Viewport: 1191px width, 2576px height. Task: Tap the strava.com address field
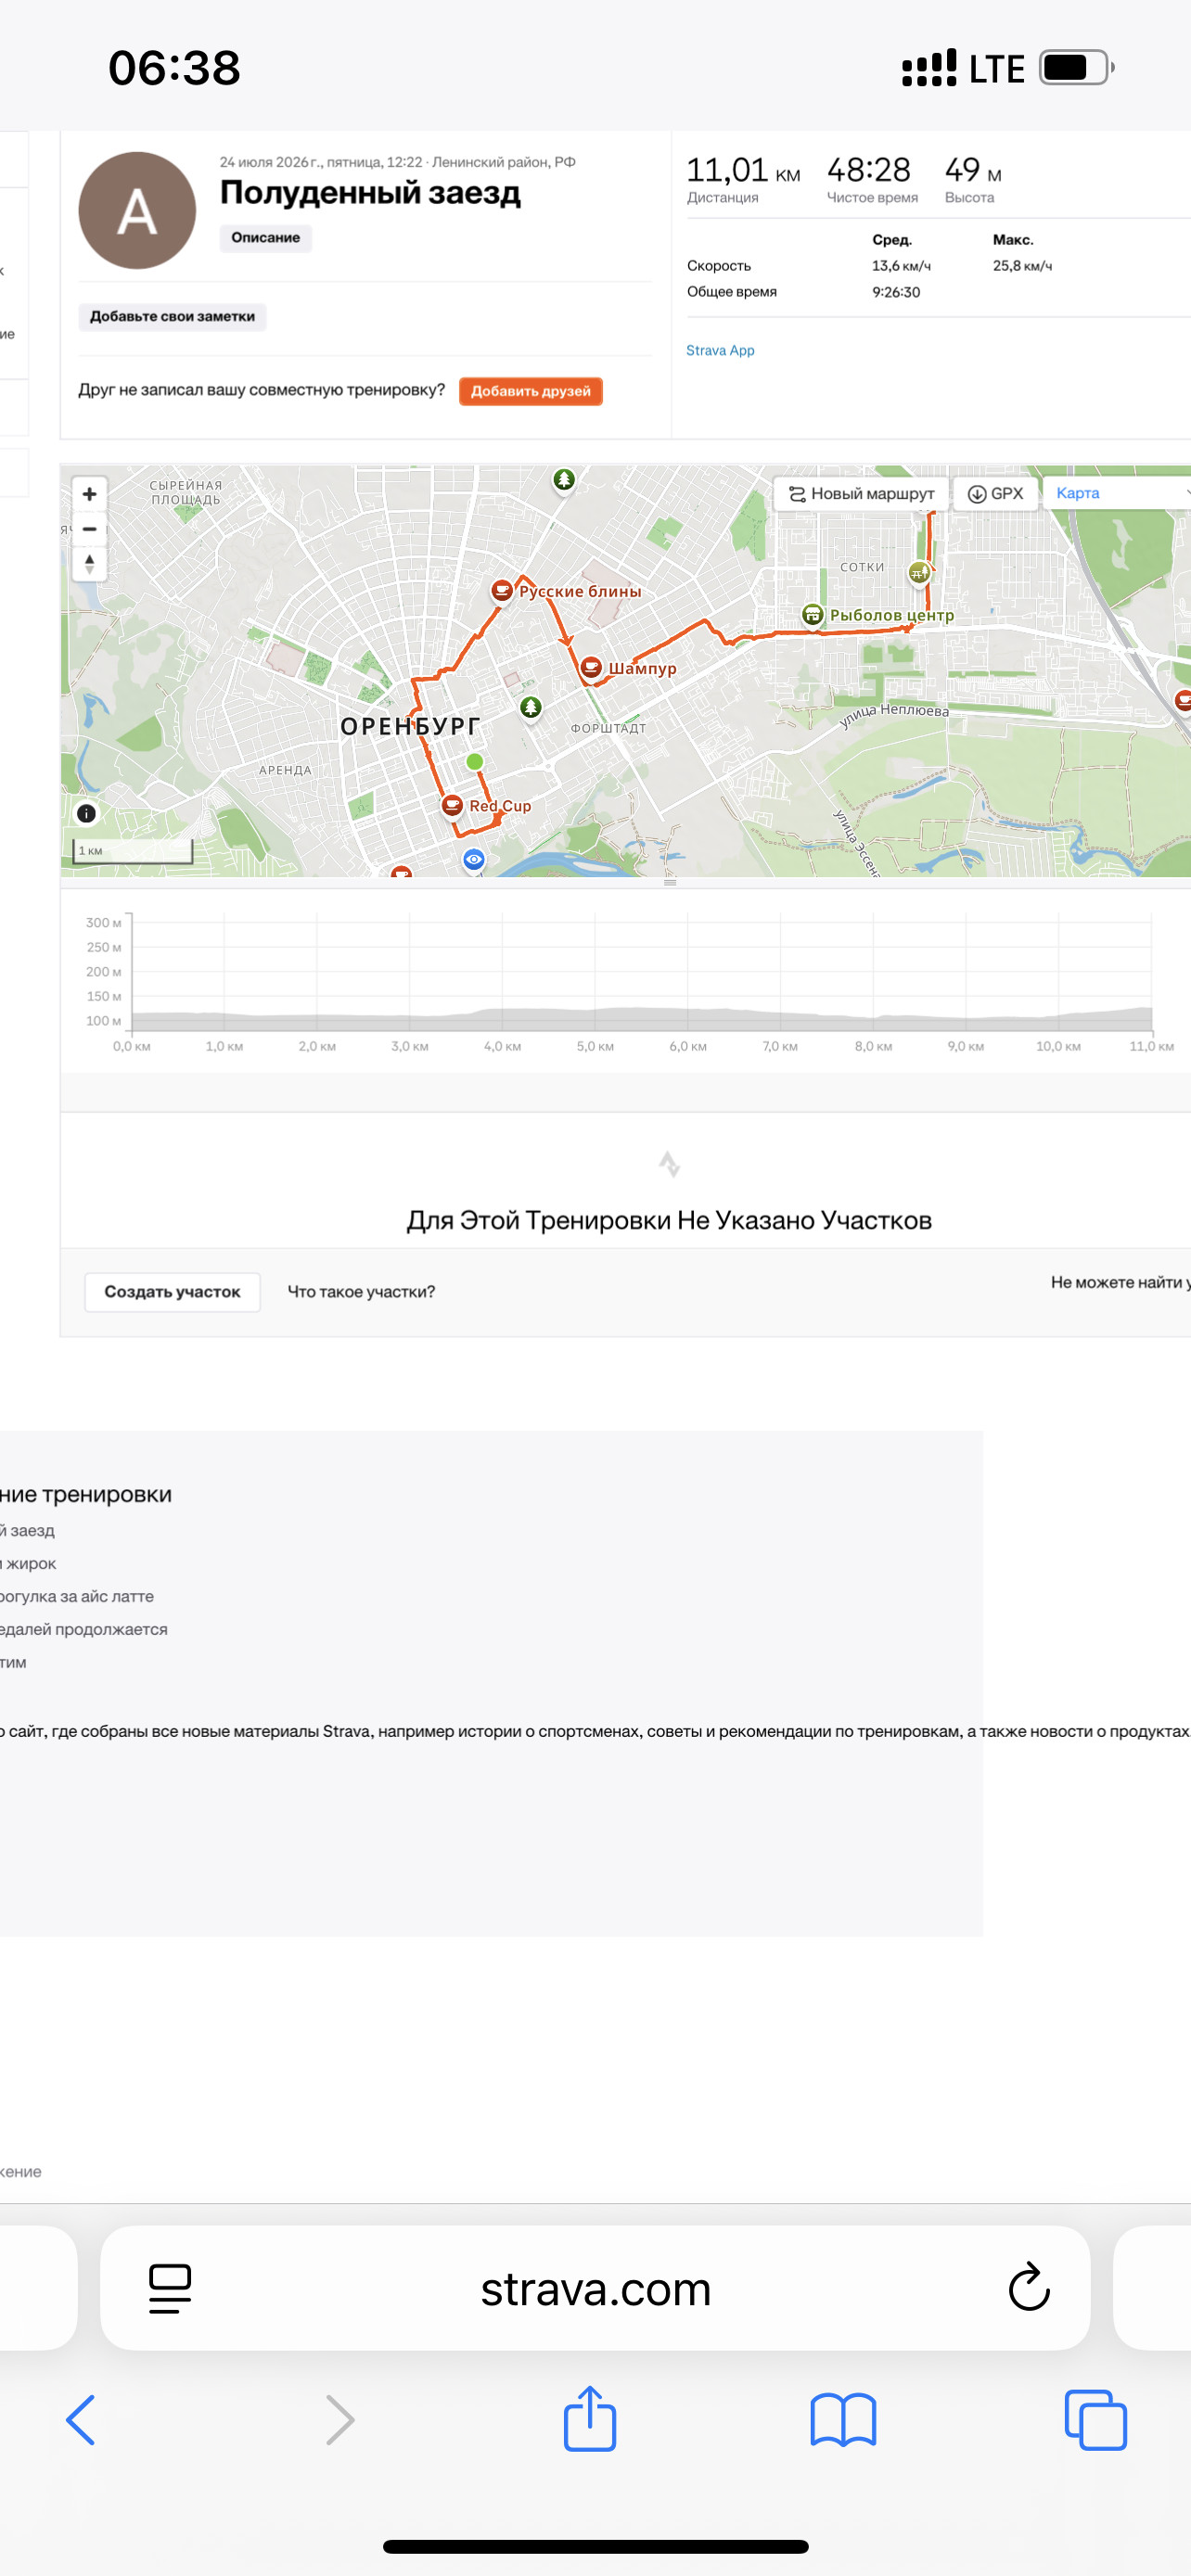[x=595, y=2288]
